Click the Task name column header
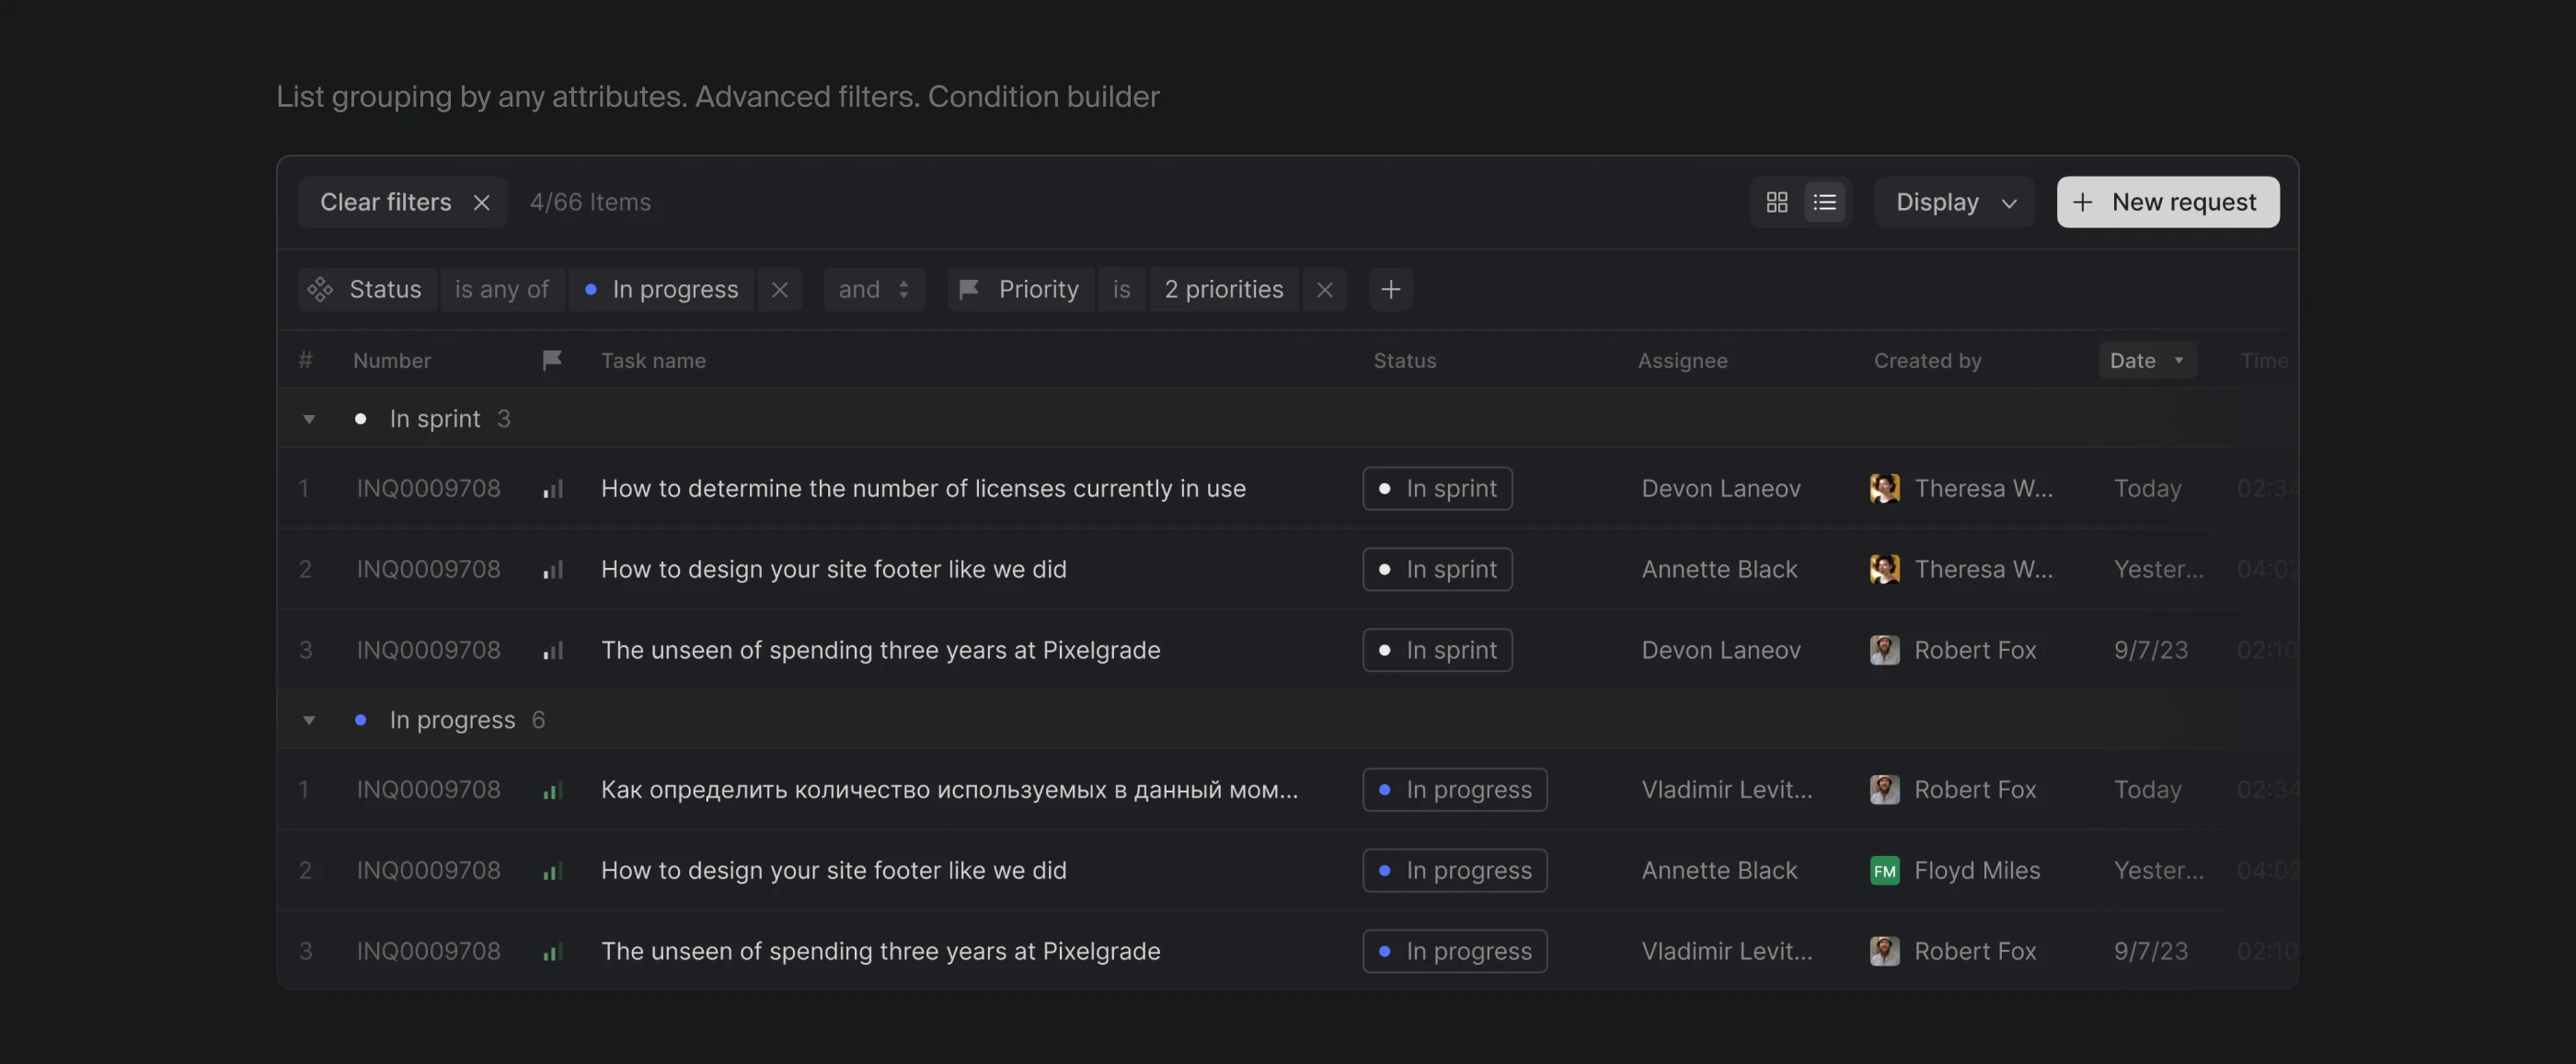Viewport: 2576px width, 1064px height. [x=653, y=360]
